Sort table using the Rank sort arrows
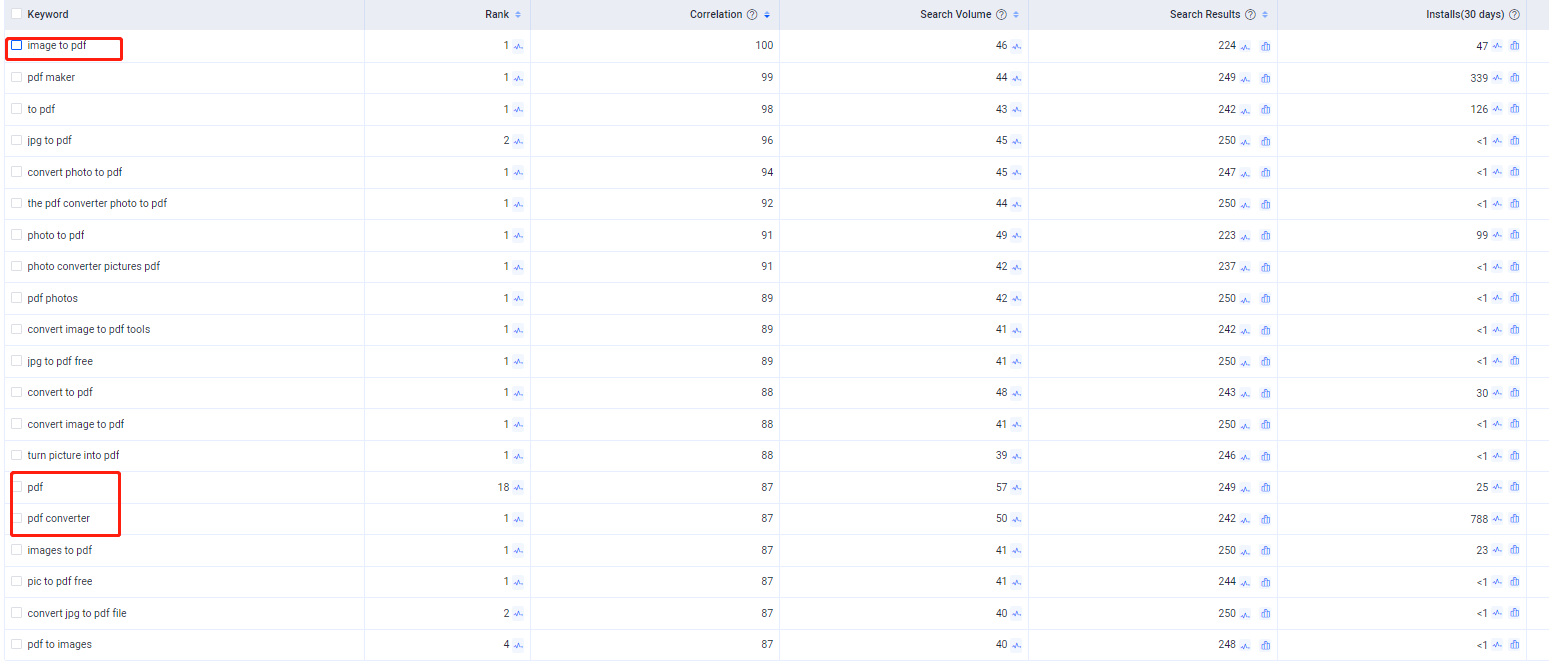Screen dimensions: 1549x666 [518, 15]
